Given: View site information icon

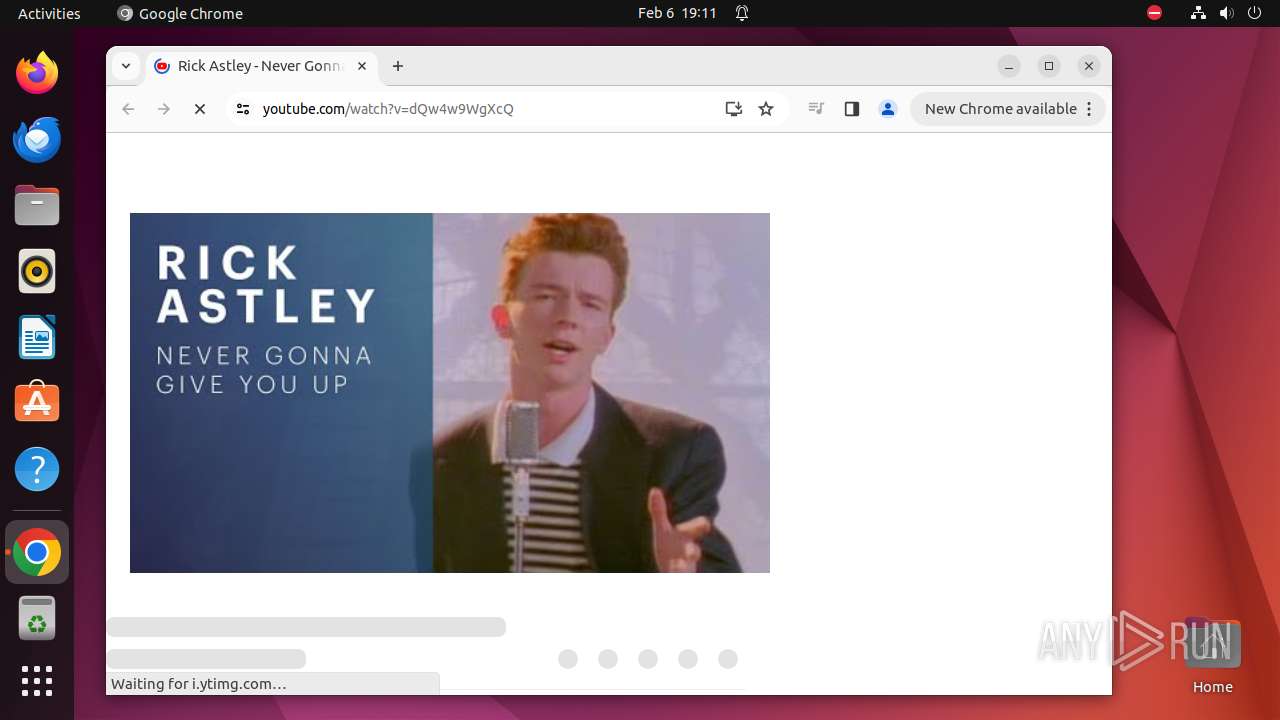Looking at the screenshot, I should [242, 109].
